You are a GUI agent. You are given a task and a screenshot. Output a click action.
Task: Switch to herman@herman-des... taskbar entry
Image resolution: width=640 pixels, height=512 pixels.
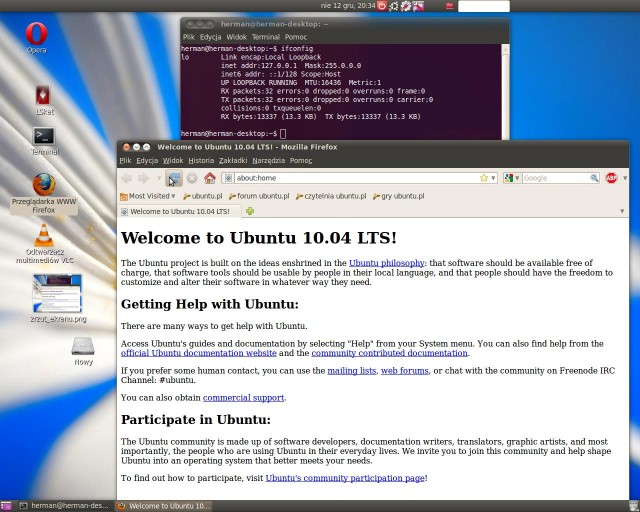tap(65, 506)
